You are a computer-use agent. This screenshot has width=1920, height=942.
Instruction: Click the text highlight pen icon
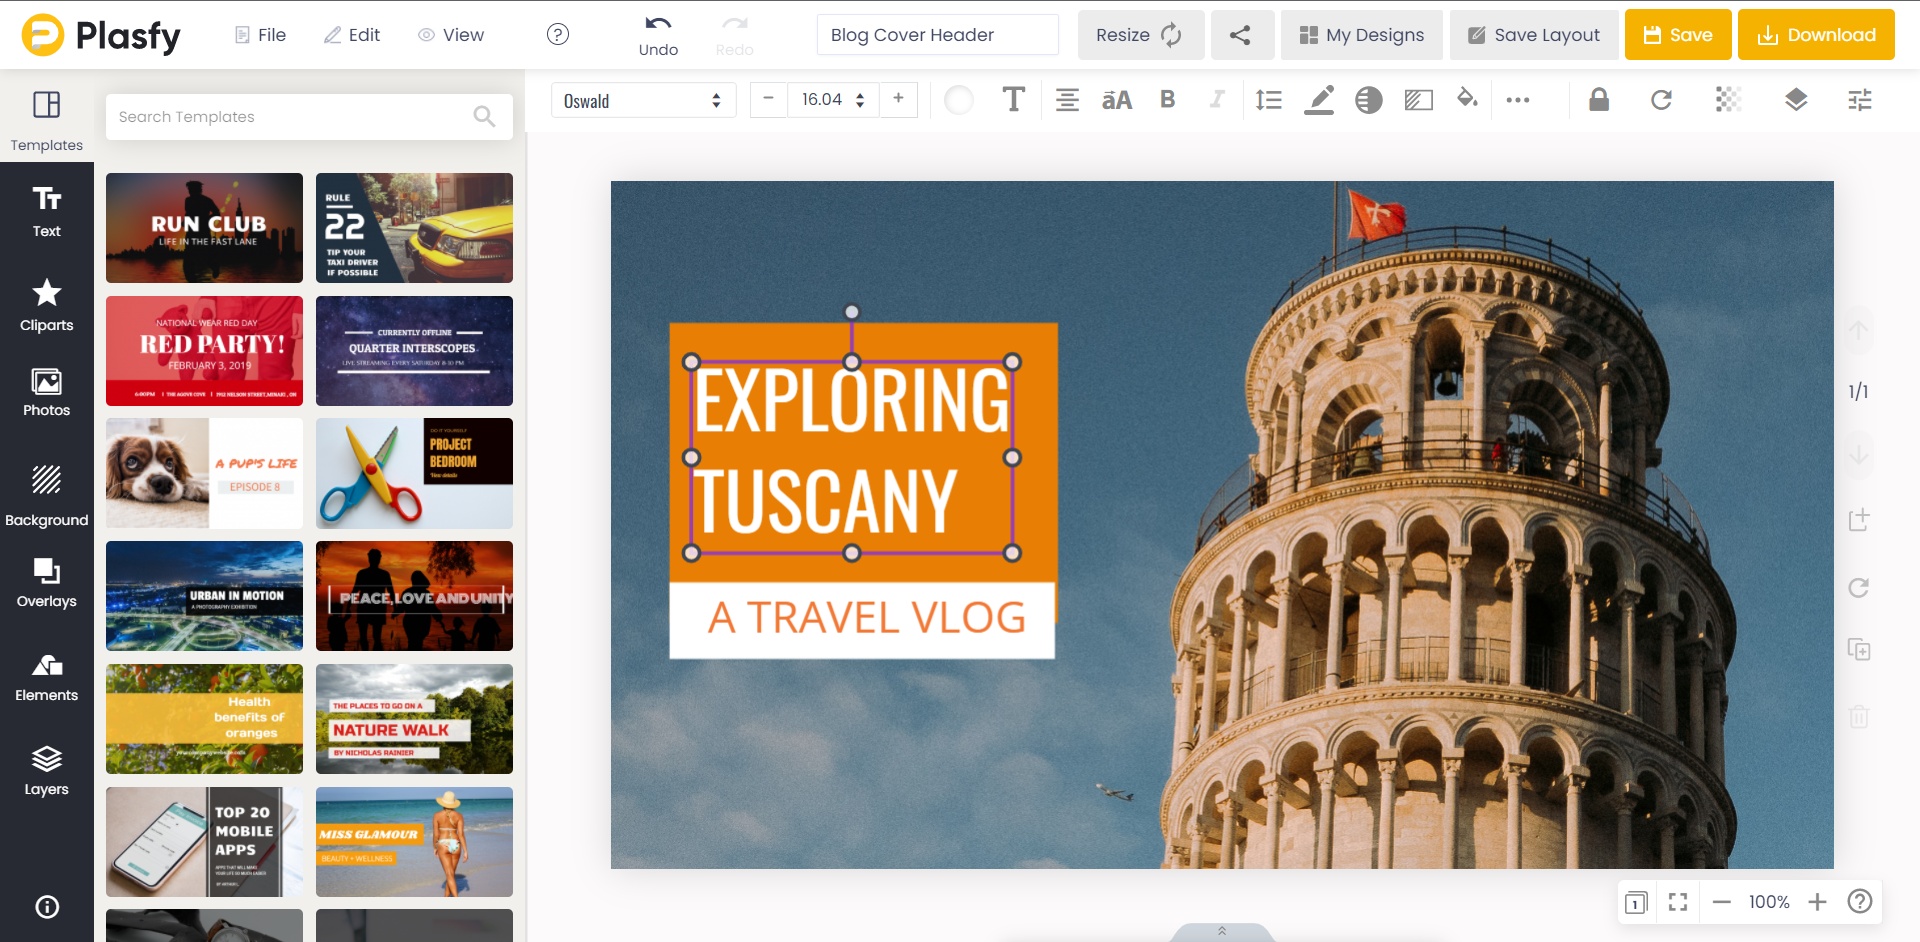(1319, 100)
